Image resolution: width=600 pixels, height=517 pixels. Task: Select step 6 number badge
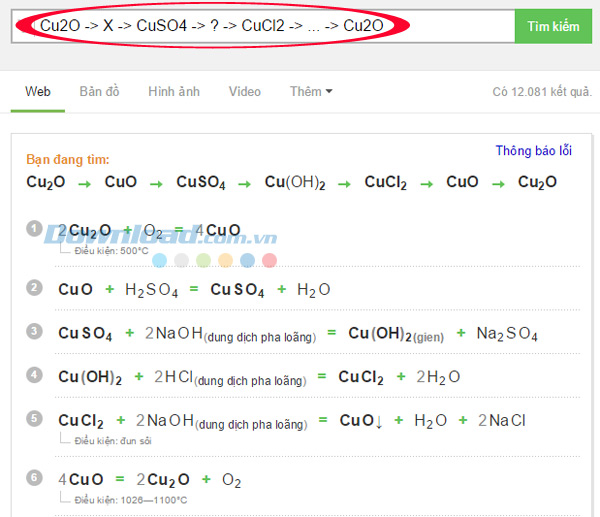coord(34,478)
